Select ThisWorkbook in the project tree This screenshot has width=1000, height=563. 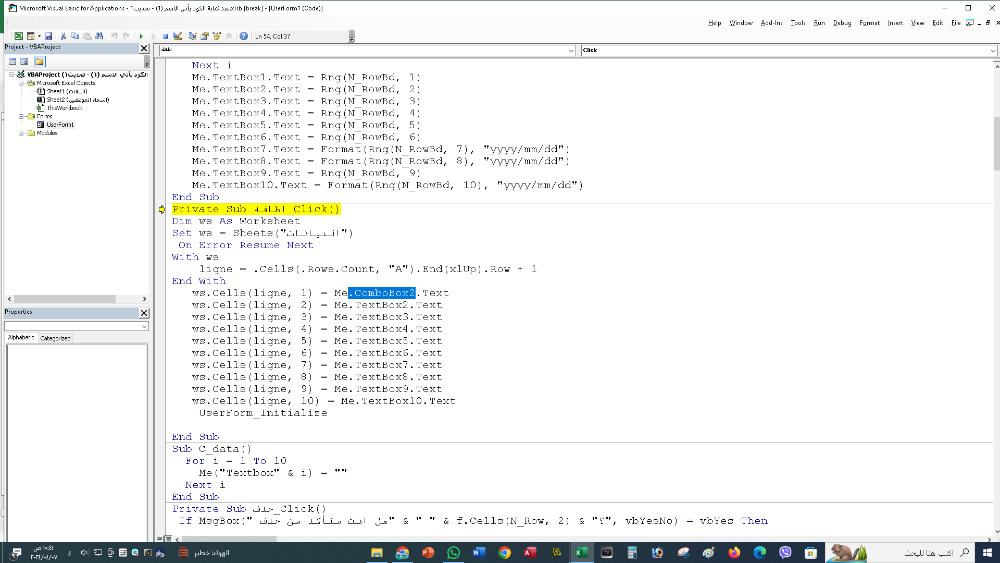pyautogui.click(x=60, y=108)
